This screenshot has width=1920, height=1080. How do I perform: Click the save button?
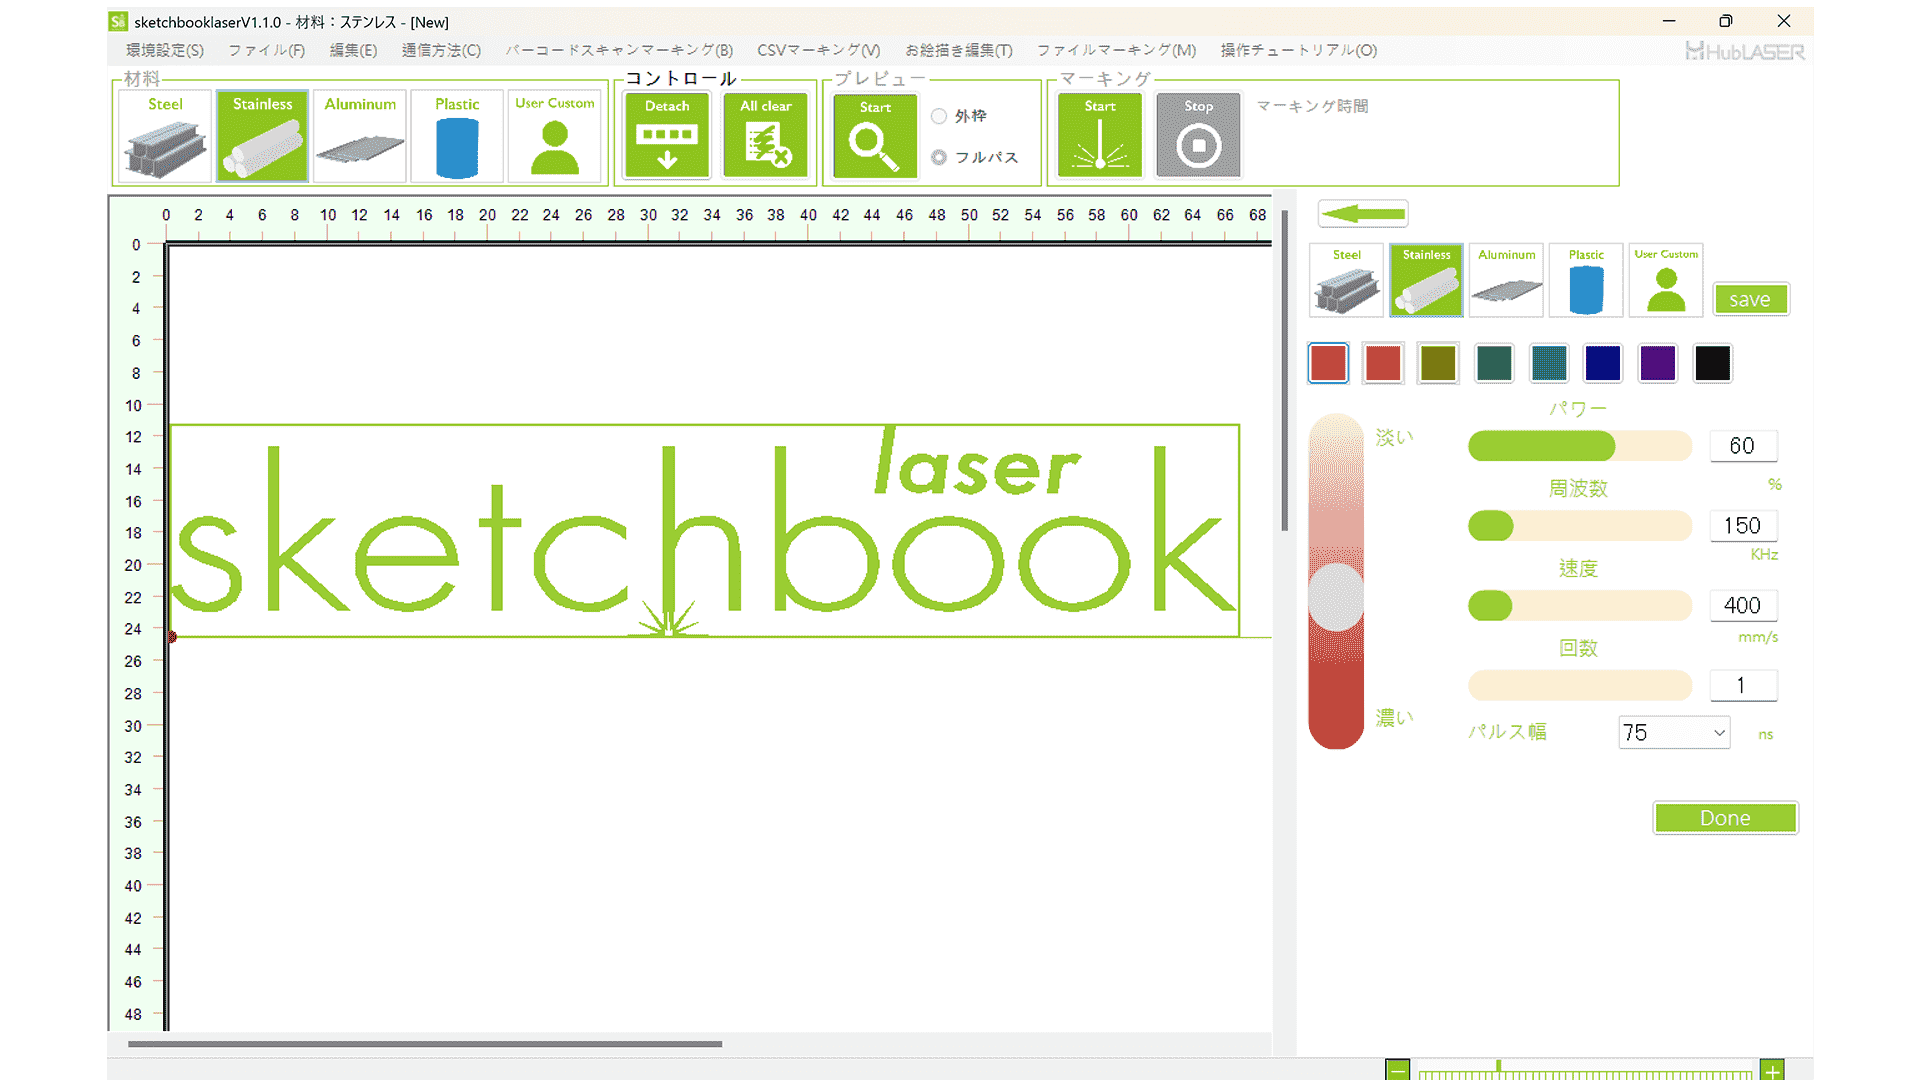click(1750, 299)
